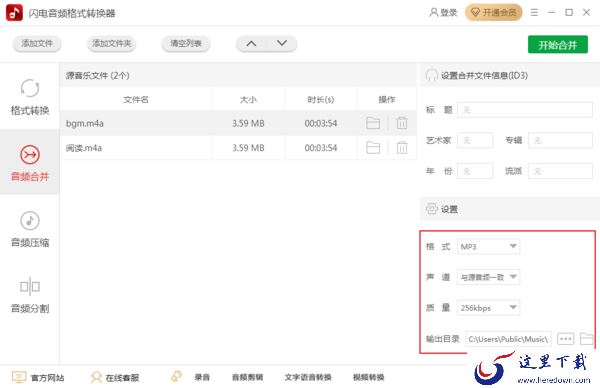Switch to 音频分割 sidebar tab
The width and height of the screenshot is (600, 388).
pos(30,295)
